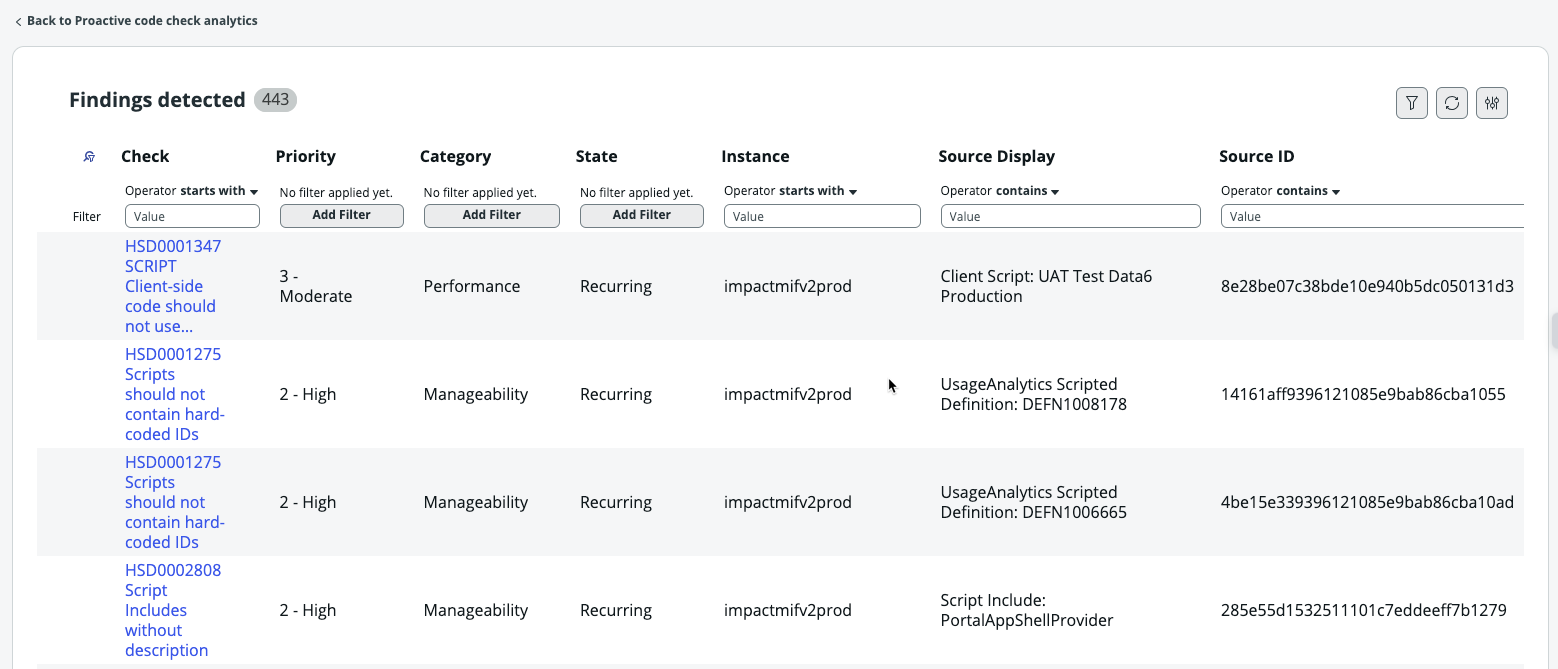Focus the Instance filter value field

(x=822, y=216)
